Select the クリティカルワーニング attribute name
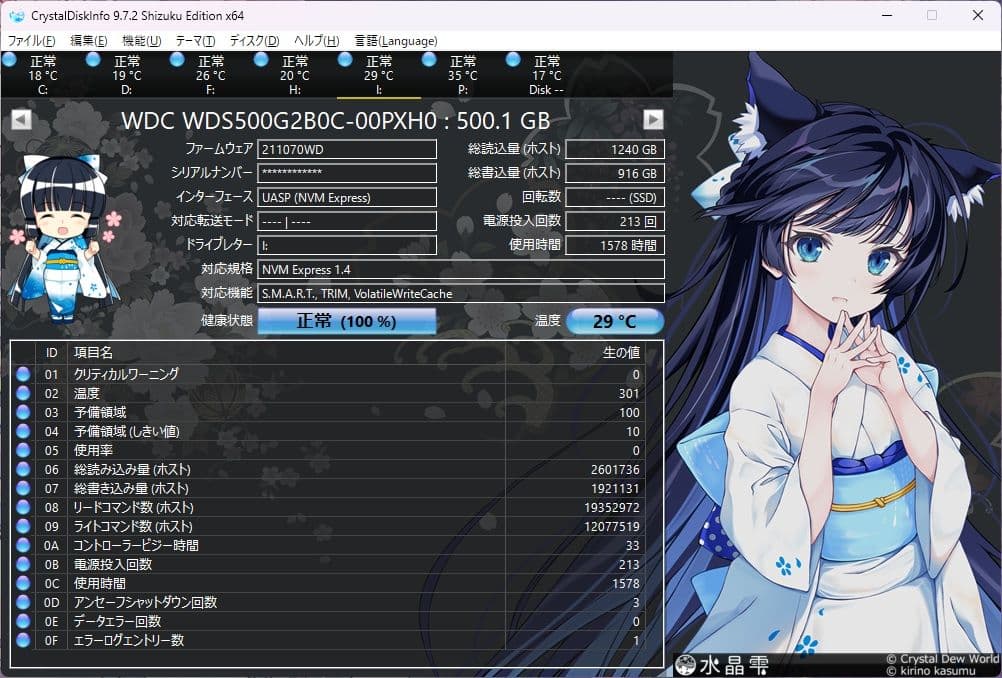Image resolution: width=1002 pixels, height=678 pixels. [x=127, y=374]
